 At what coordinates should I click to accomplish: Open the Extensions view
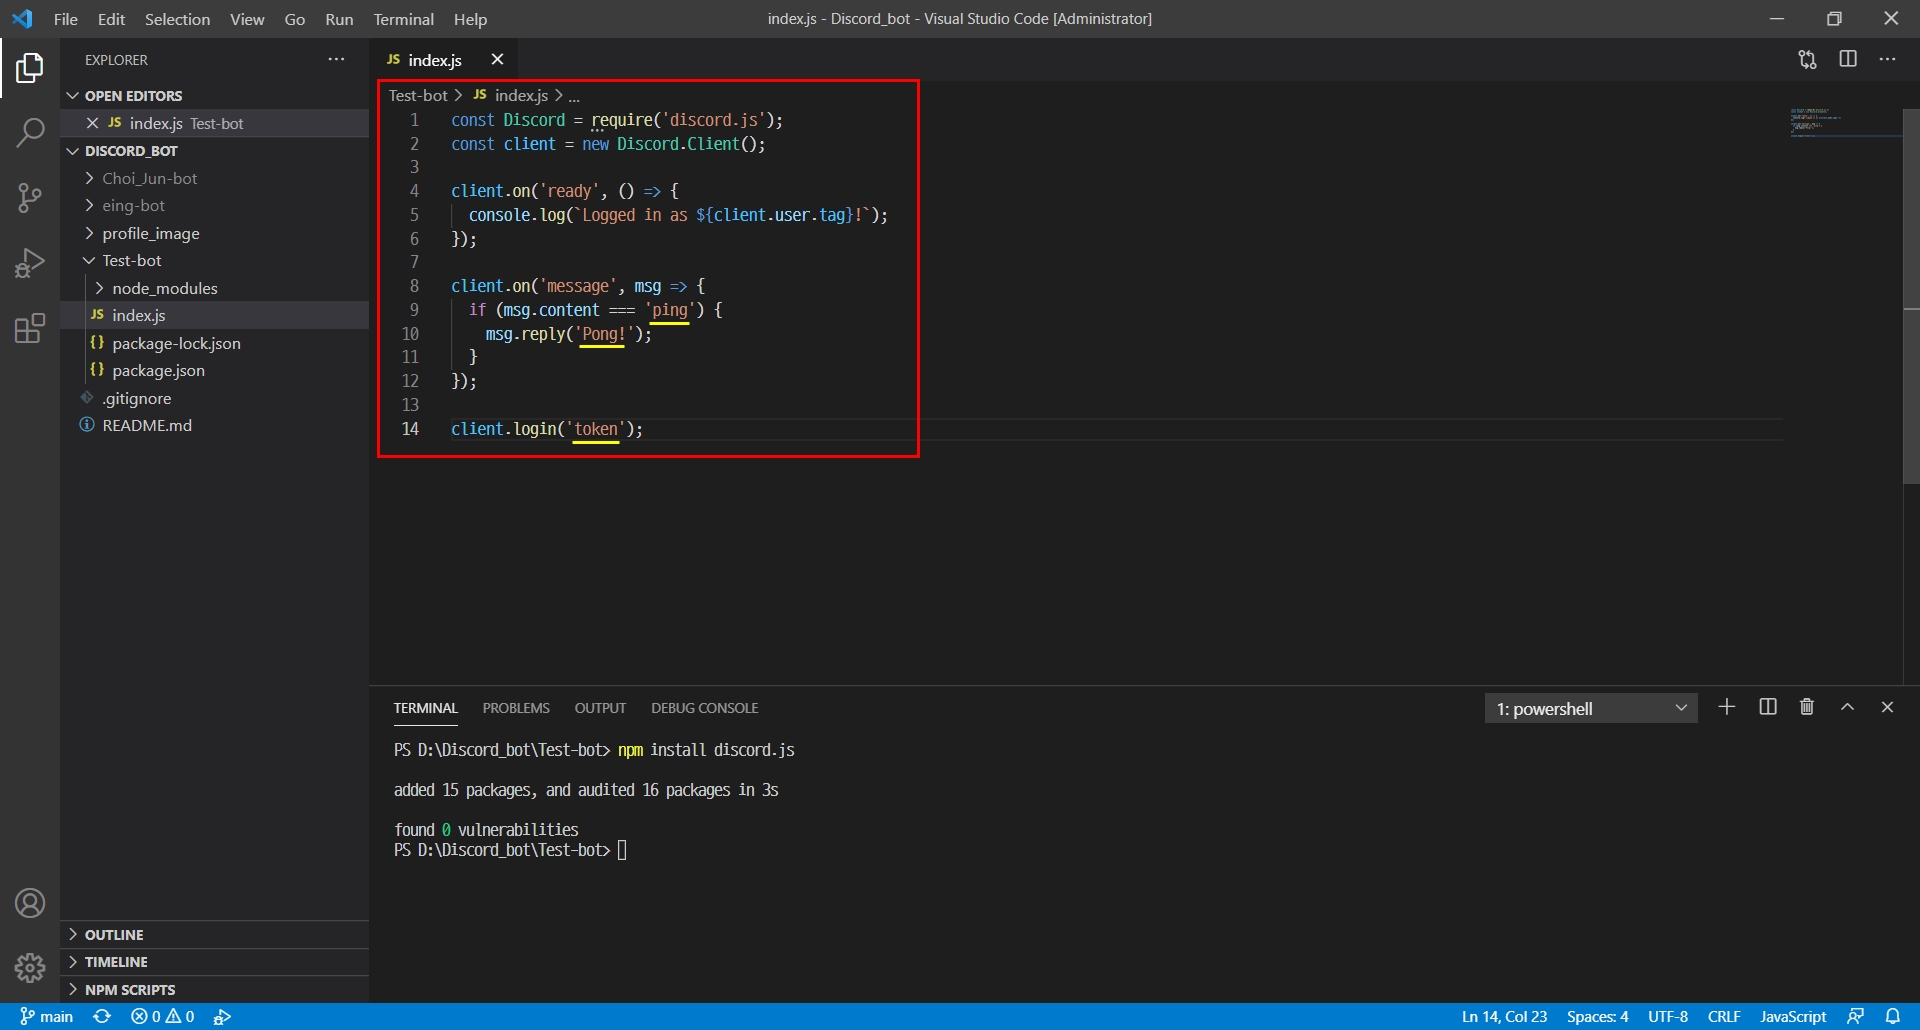(30, 328)
